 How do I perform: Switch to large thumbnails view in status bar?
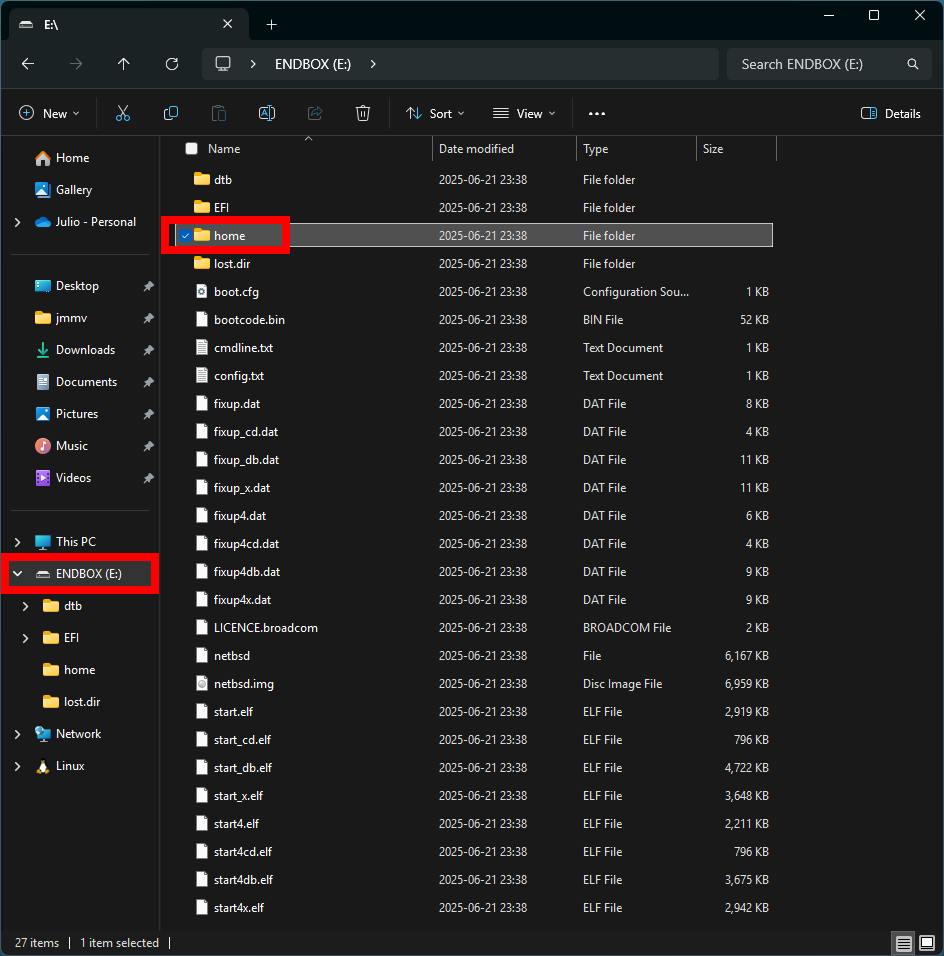click(926, 943)
